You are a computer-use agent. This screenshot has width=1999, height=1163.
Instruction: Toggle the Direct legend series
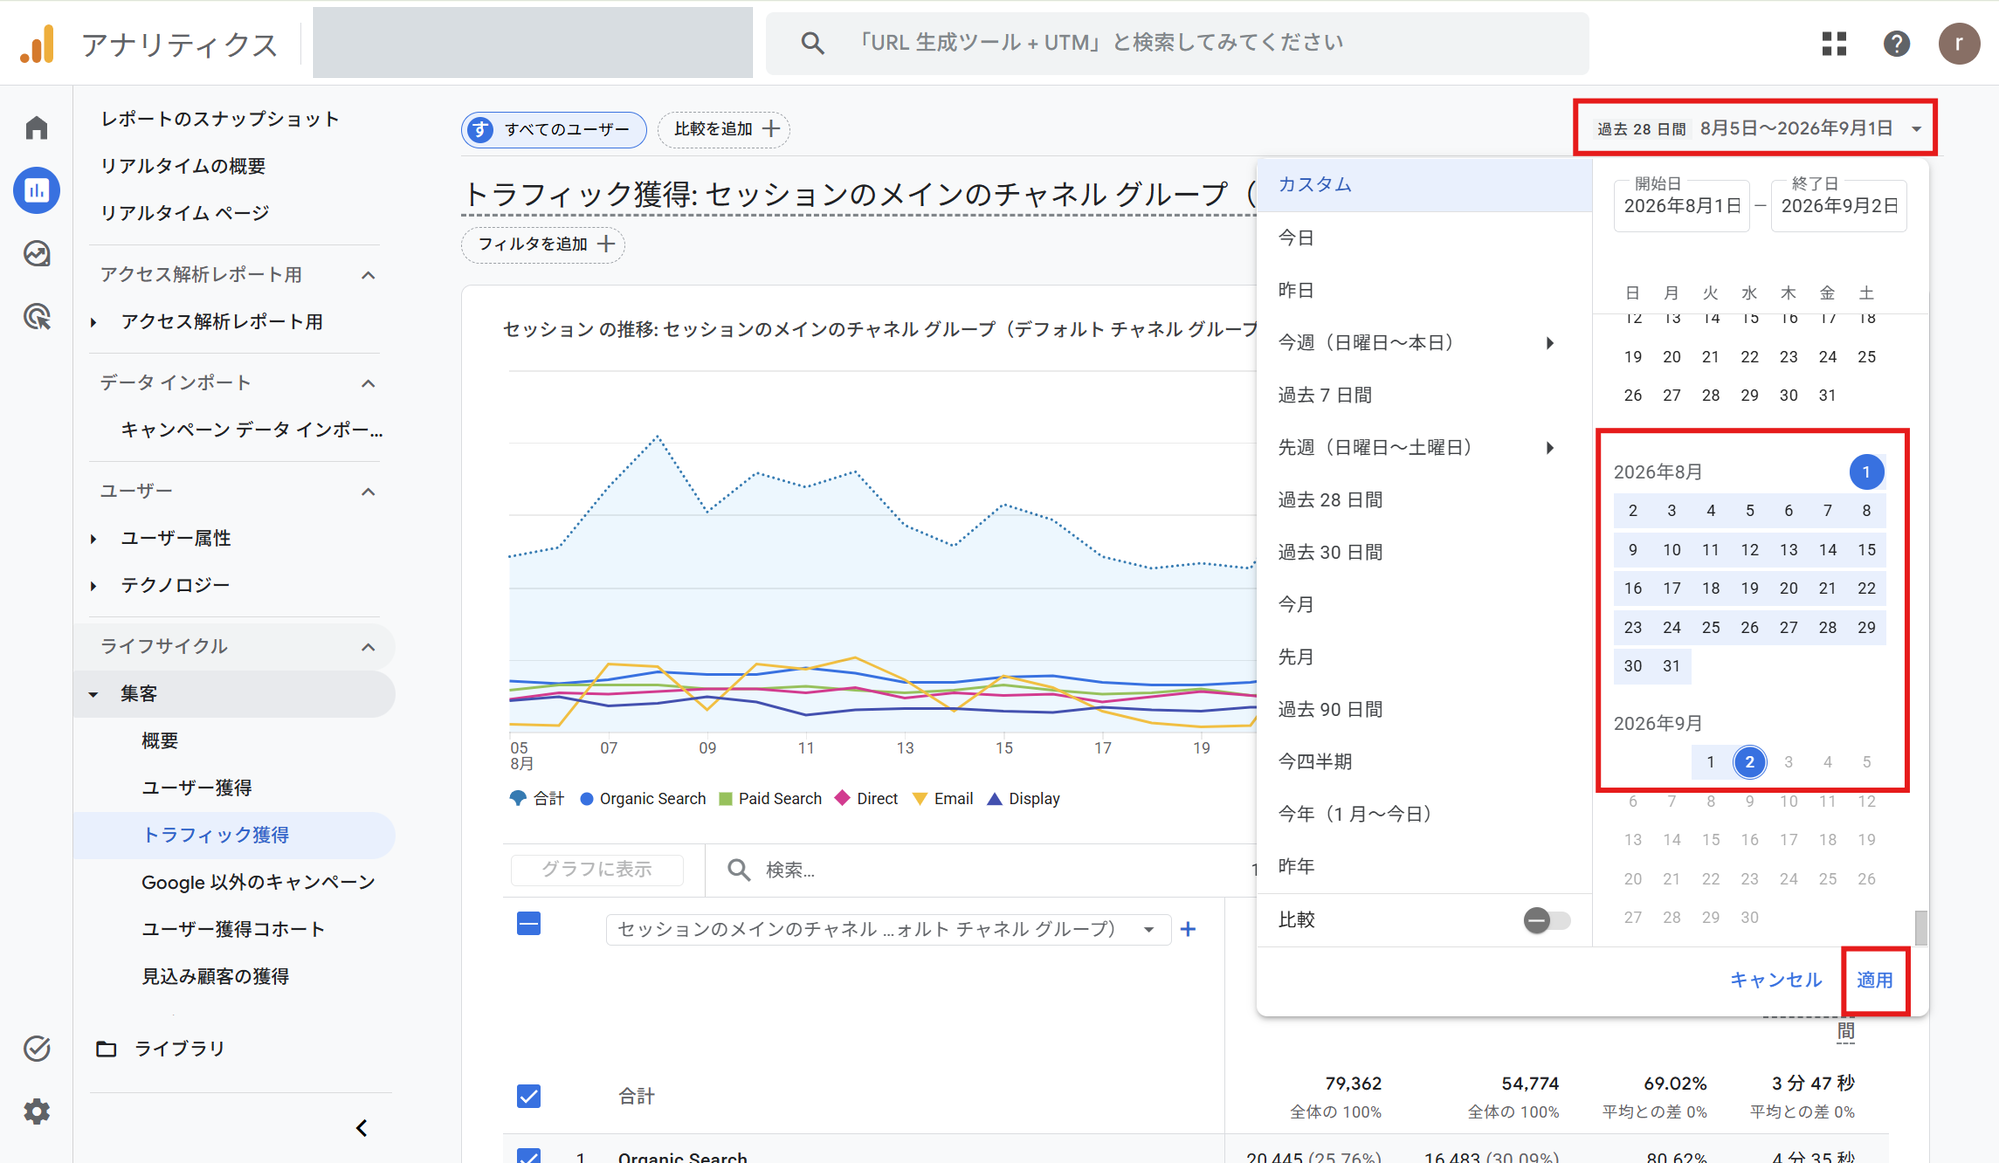[866, 798]
